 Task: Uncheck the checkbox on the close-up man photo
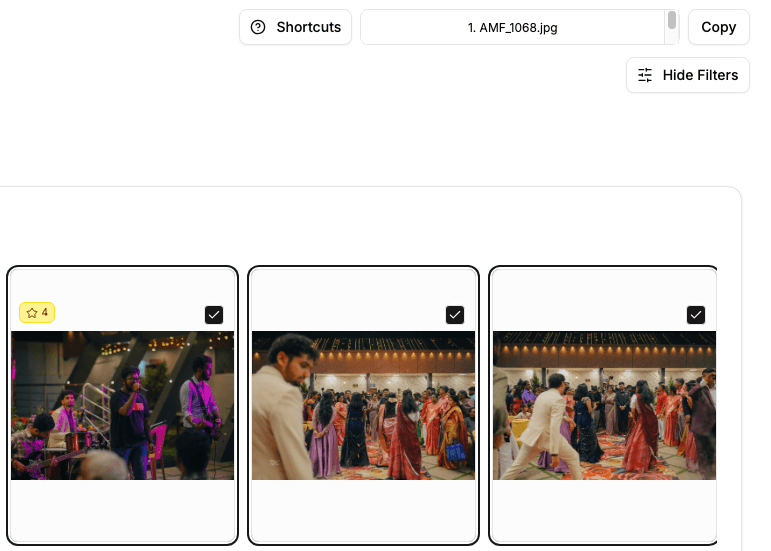tap(455, 315)
